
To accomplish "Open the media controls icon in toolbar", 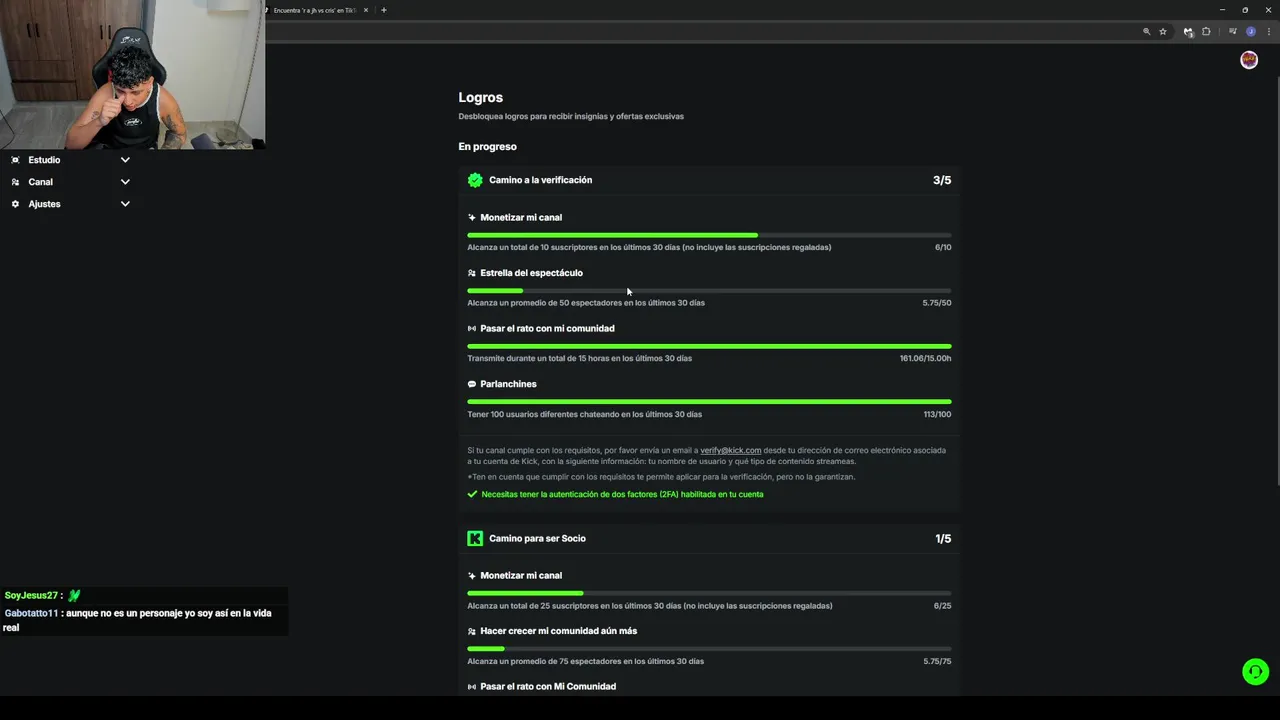I will (x=1233, y=32).
